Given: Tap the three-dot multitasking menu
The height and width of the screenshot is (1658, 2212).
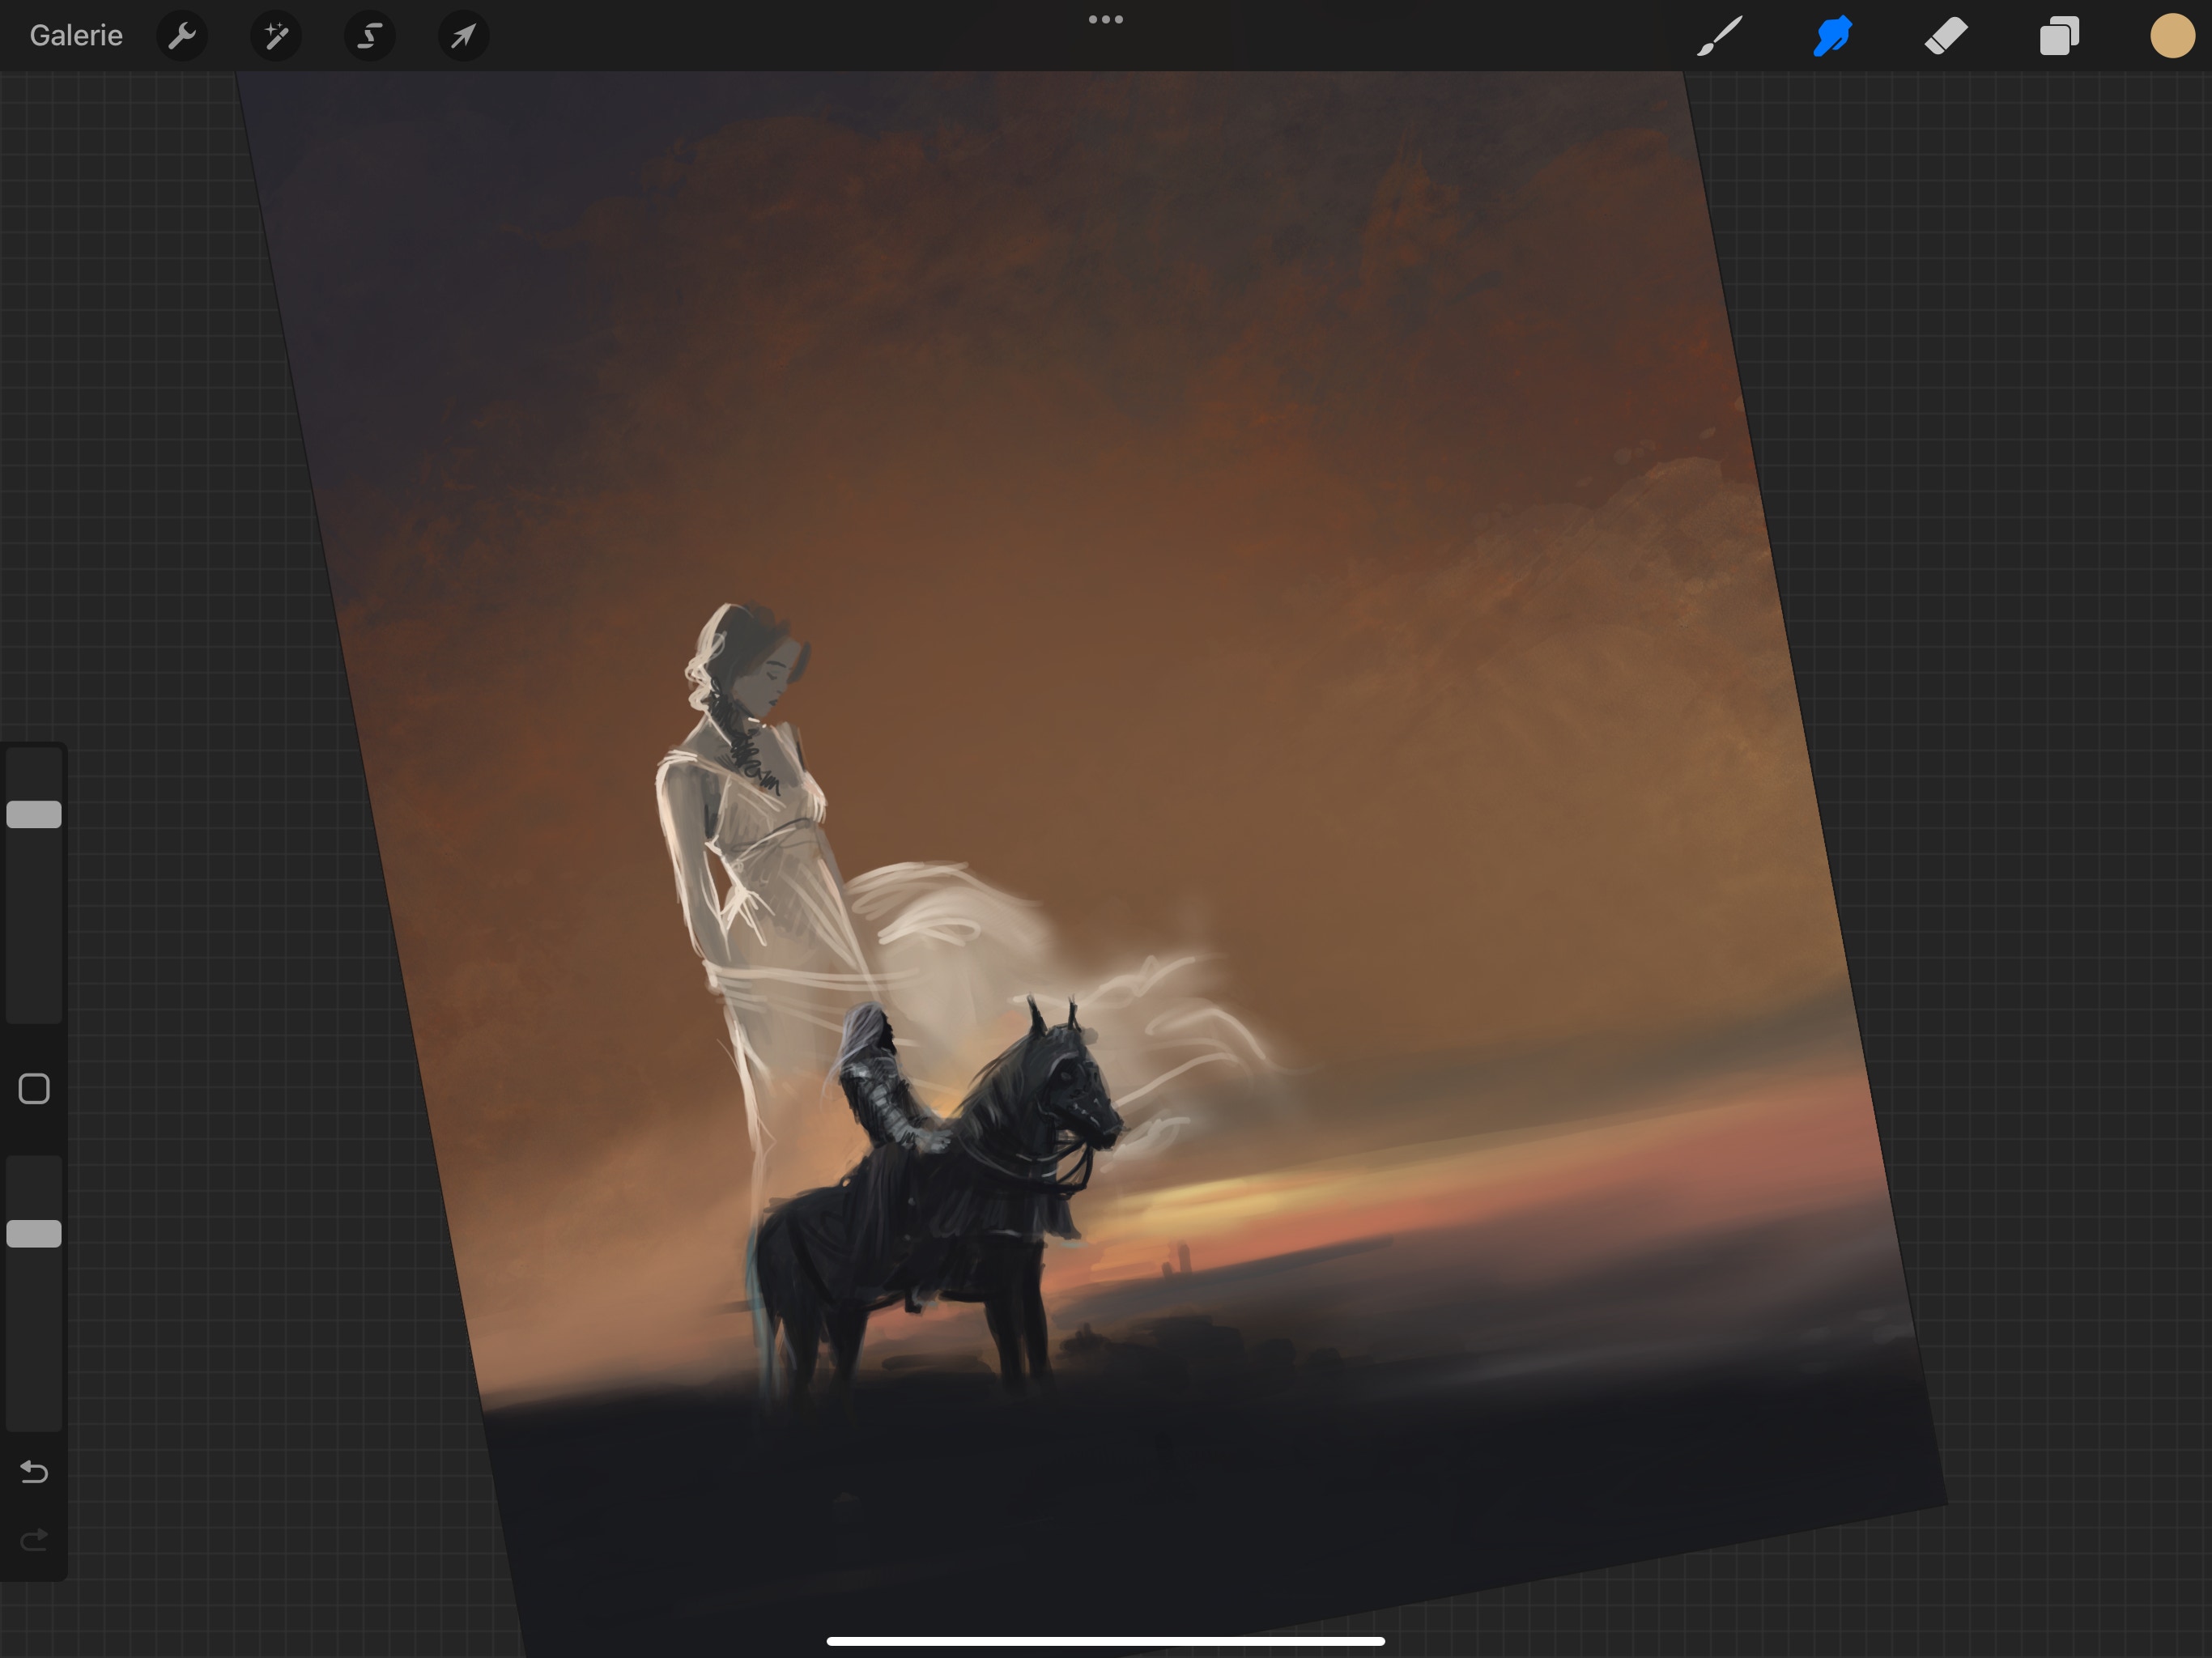Looking at the screenshot, I should 1106,19.
